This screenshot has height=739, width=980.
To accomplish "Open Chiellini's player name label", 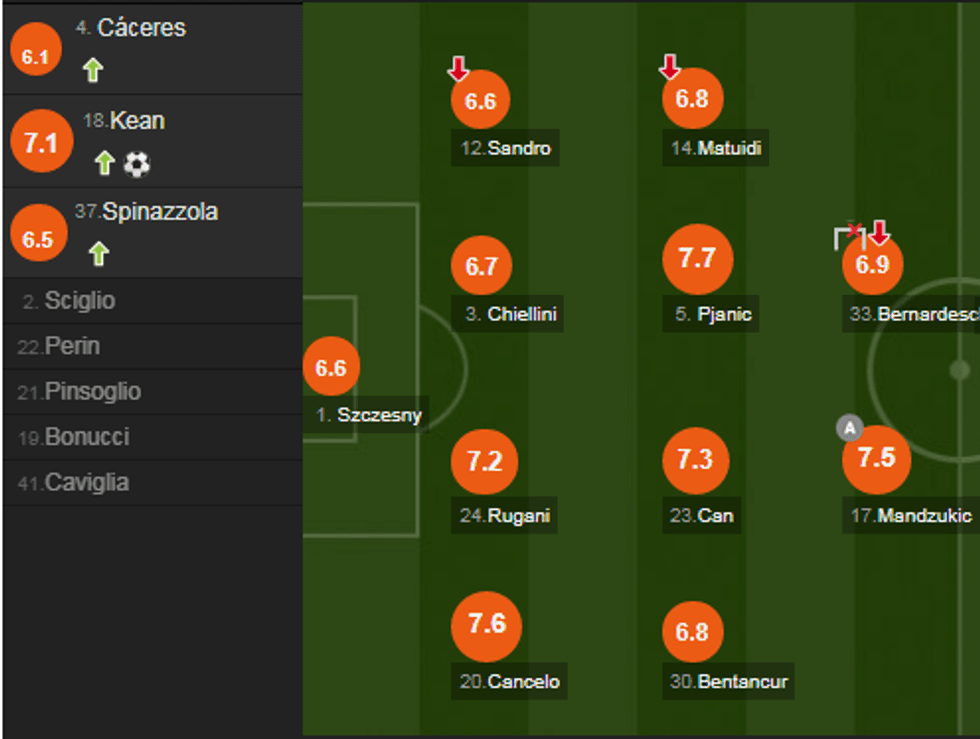I will [511, 314].
